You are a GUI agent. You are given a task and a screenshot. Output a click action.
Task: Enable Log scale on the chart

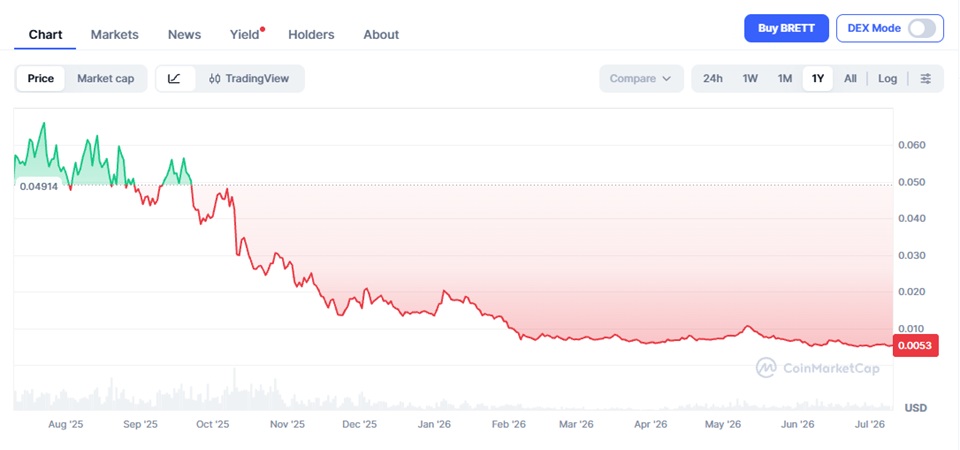tap(887, 78)
